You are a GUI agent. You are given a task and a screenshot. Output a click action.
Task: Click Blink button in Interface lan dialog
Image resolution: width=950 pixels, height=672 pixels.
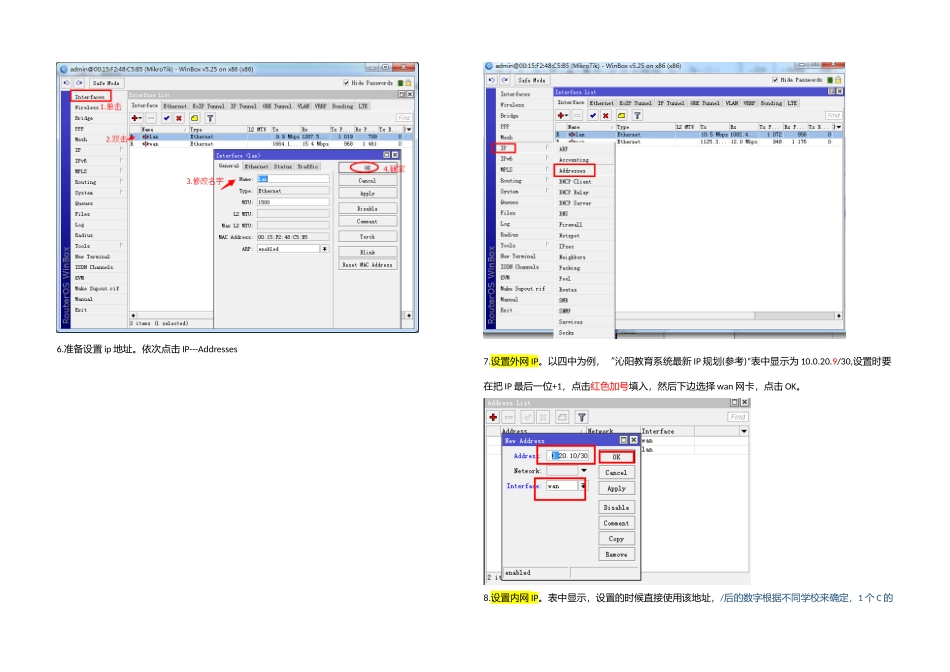(367, 252)
